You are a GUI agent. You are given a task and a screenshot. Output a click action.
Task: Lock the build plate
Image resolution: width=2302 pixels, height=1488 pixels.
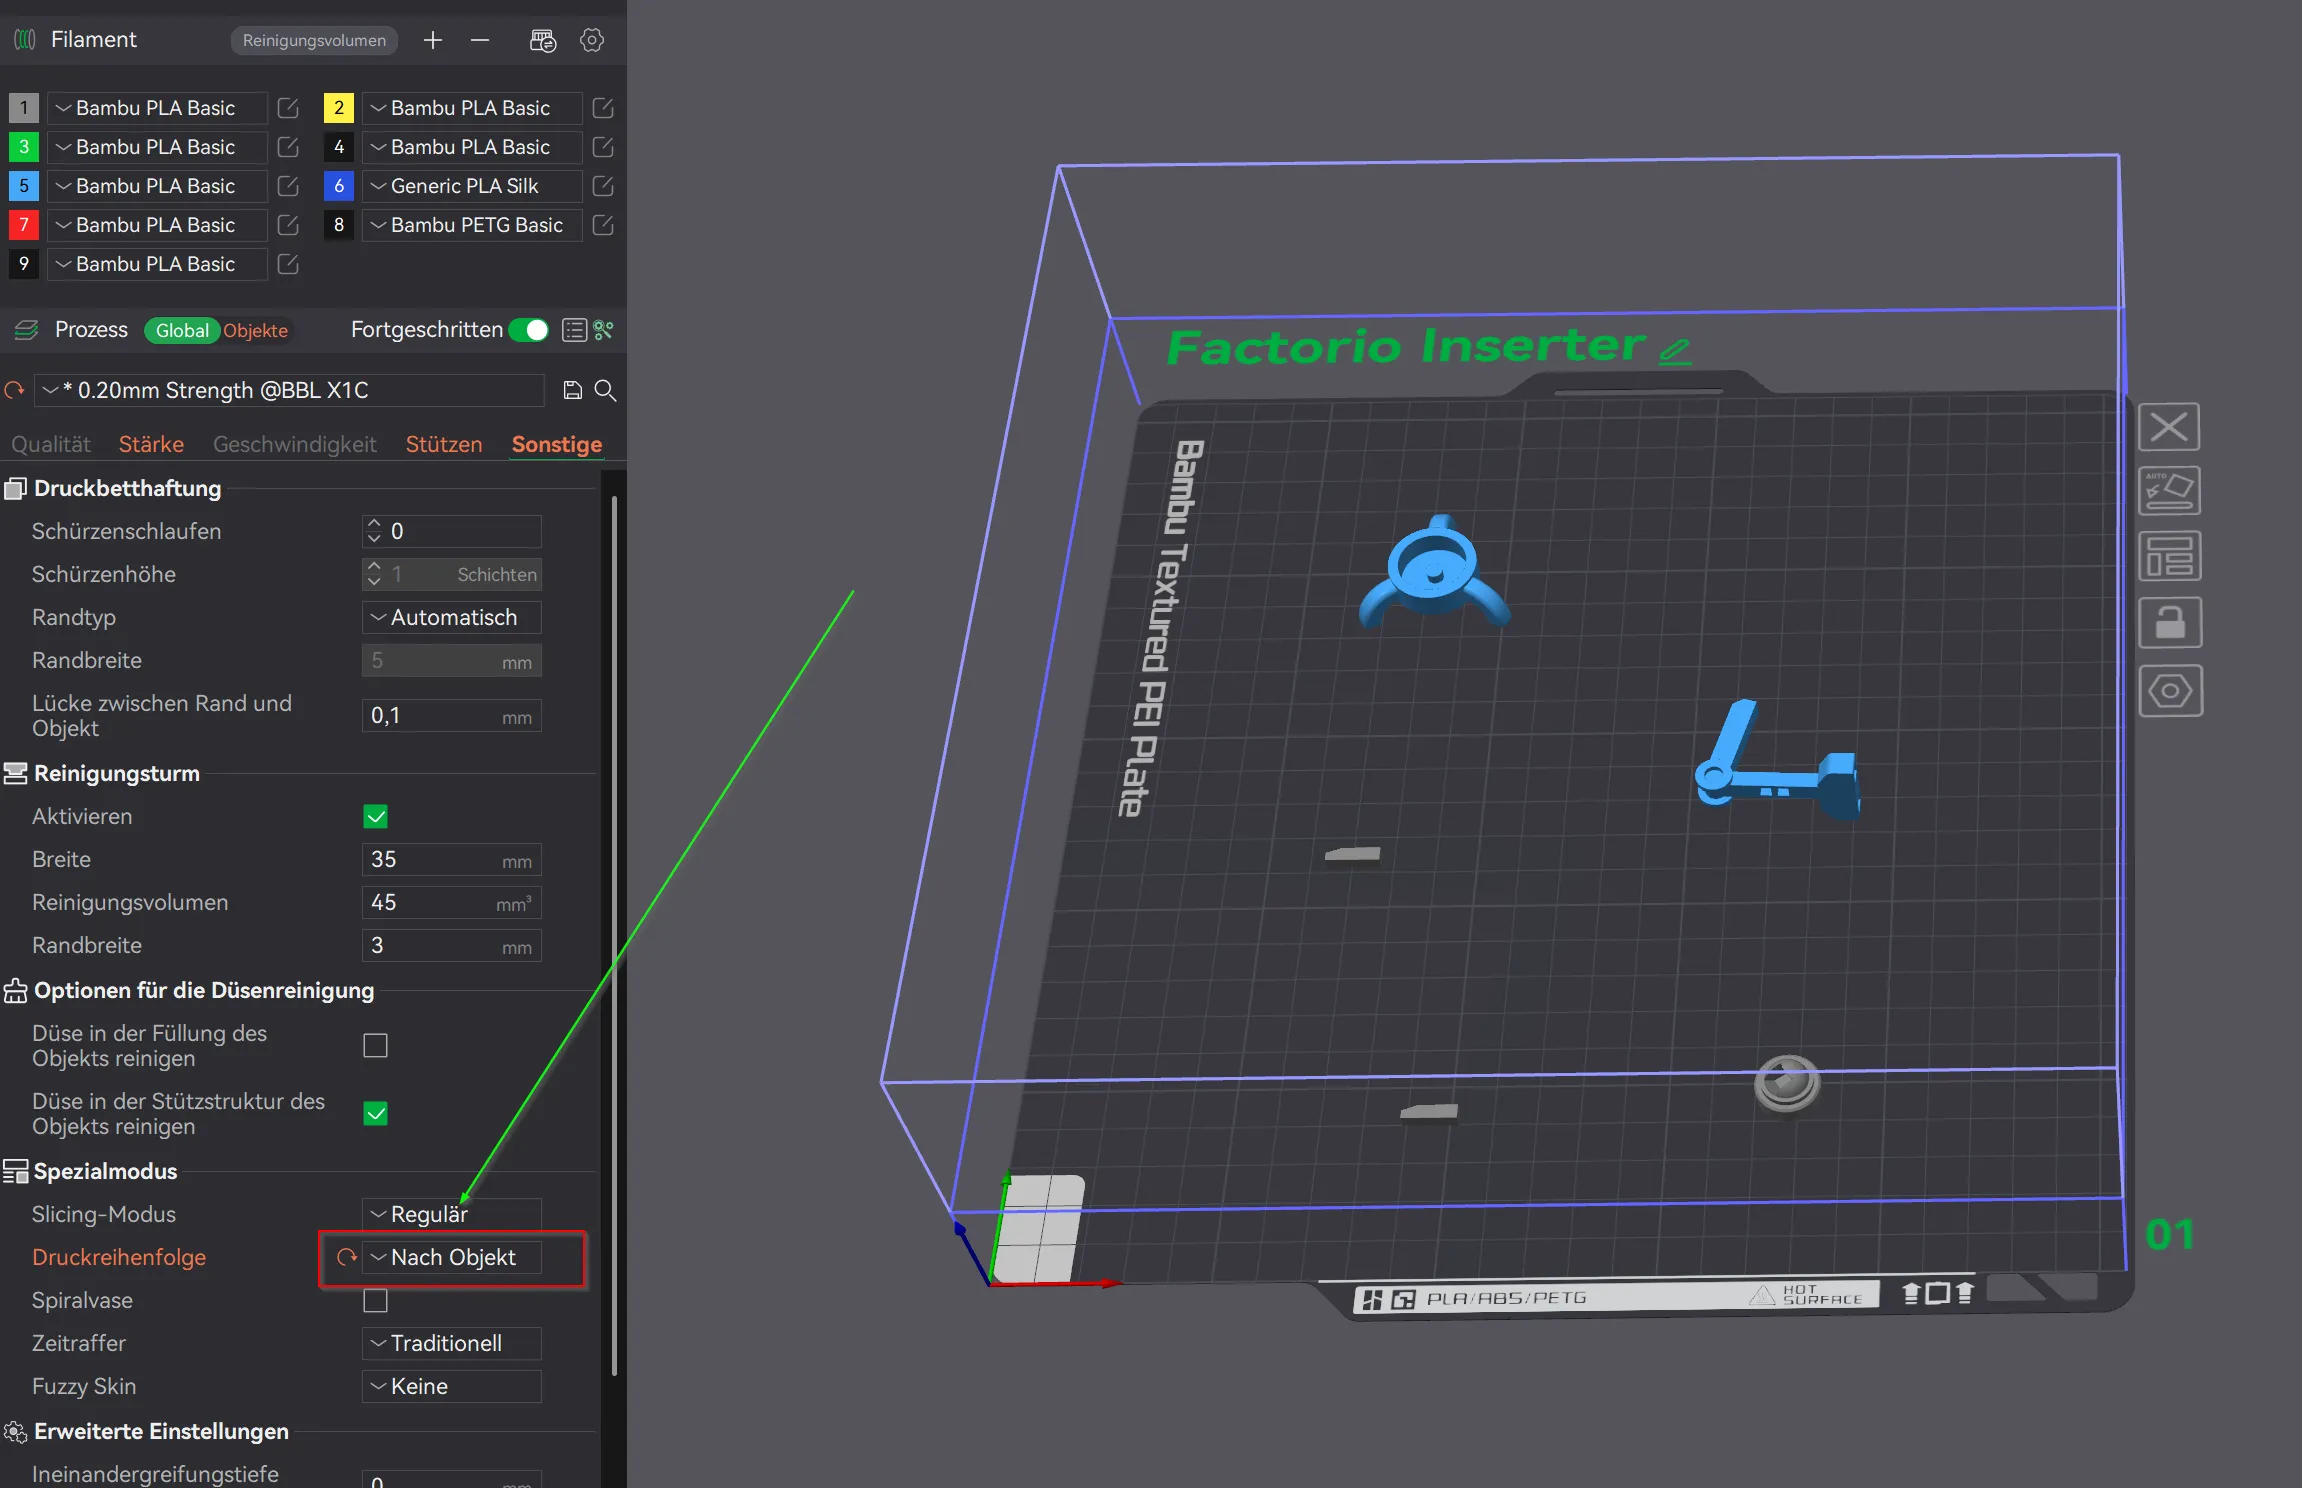2169,623
